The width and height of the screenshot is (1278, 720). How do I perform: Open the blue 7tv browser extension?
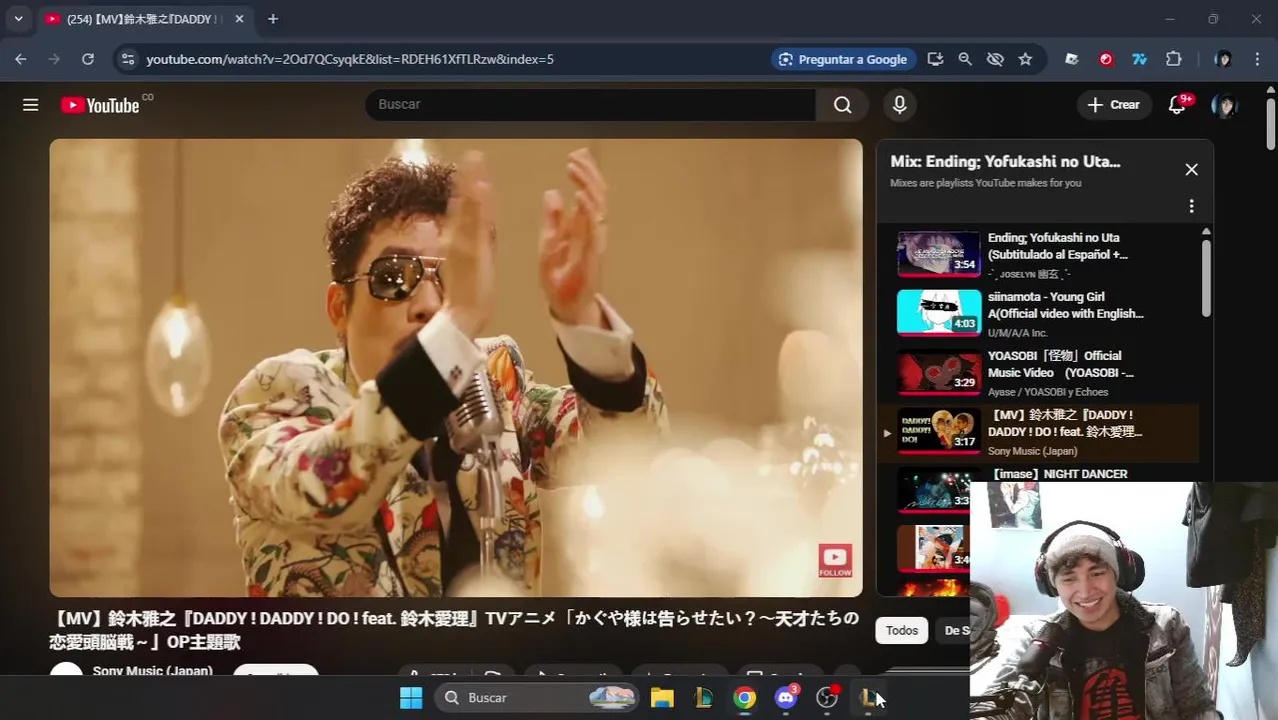click(x=1139, y=59)
